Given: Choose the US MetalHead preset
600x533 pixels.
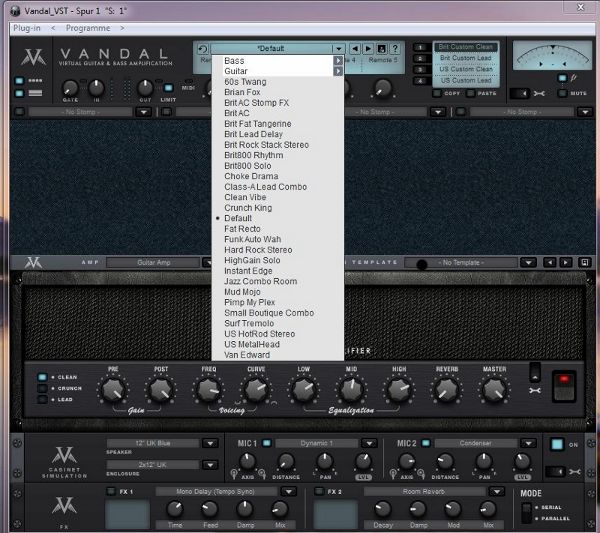Looking at the screenshot, I should (x=252, y=344).
